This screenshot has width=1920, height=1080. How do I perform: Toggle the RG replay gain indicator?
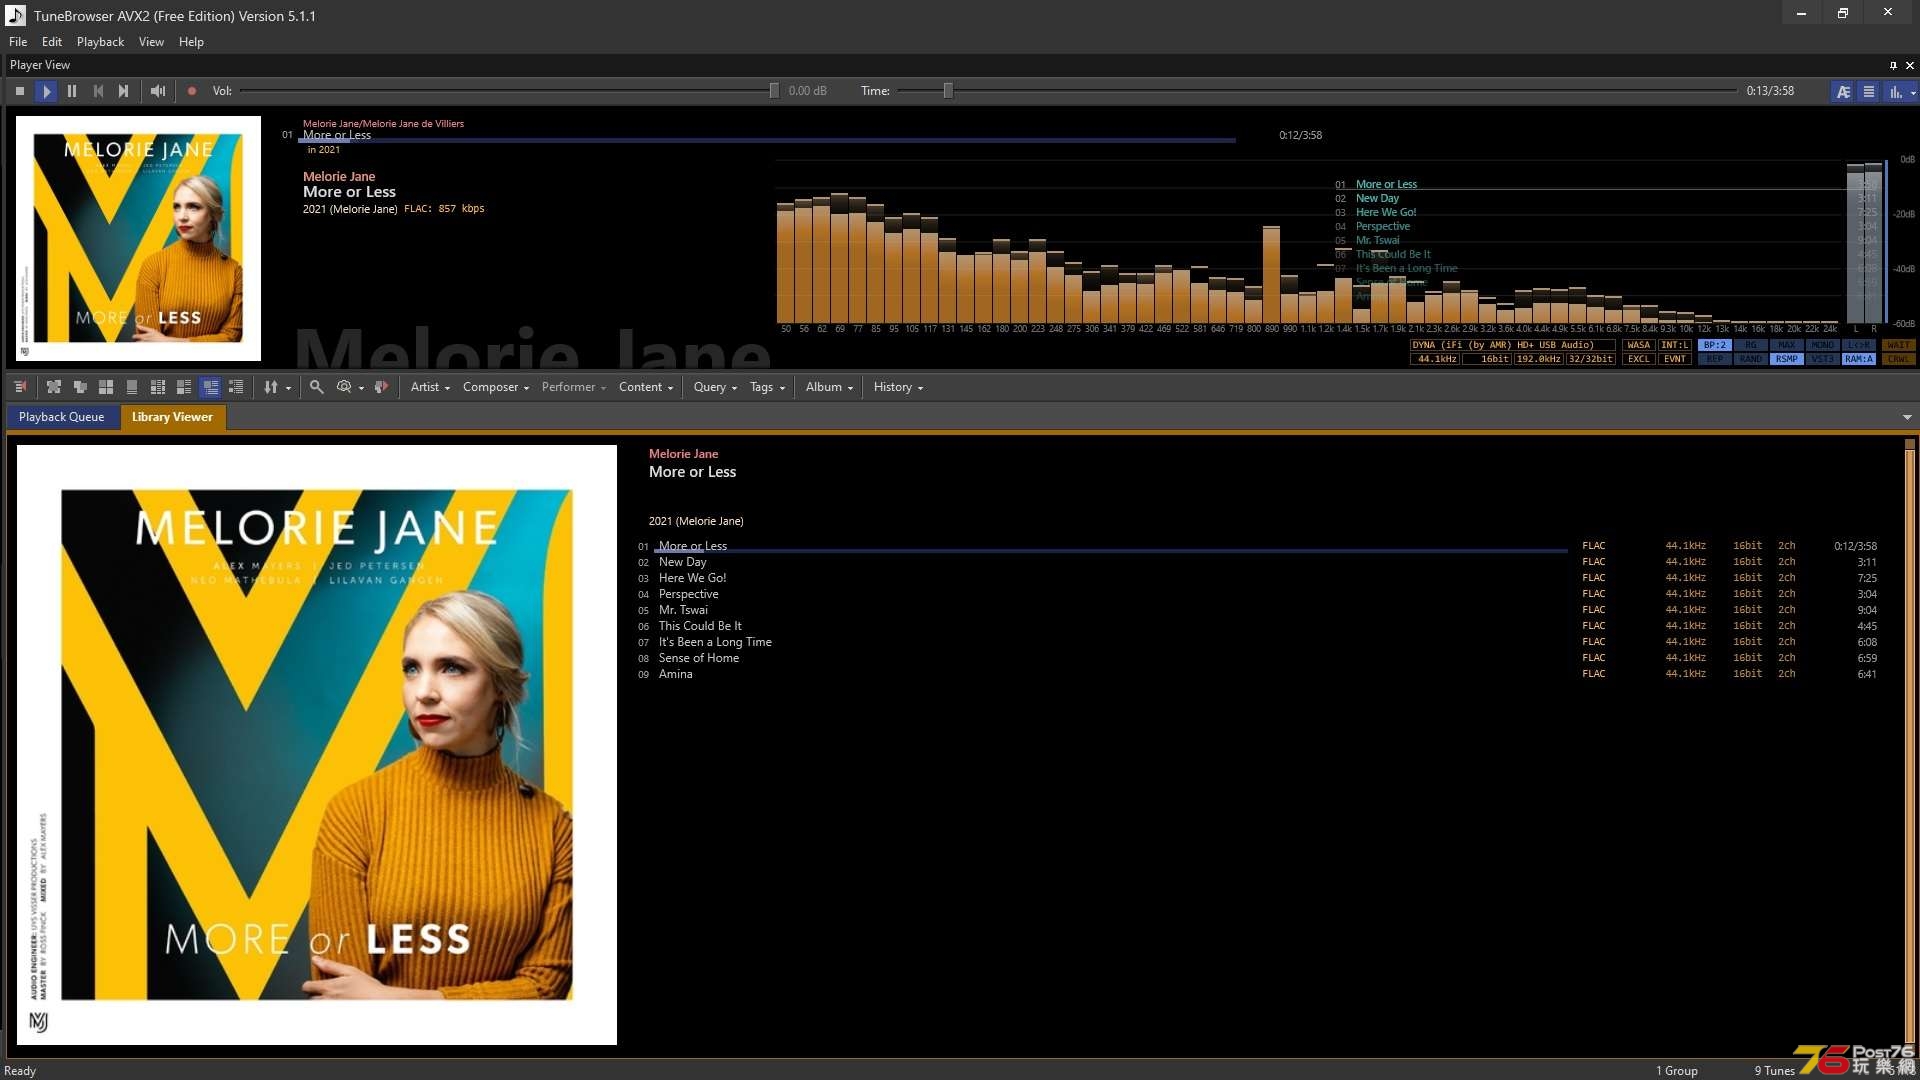[x=1751, y=345]
